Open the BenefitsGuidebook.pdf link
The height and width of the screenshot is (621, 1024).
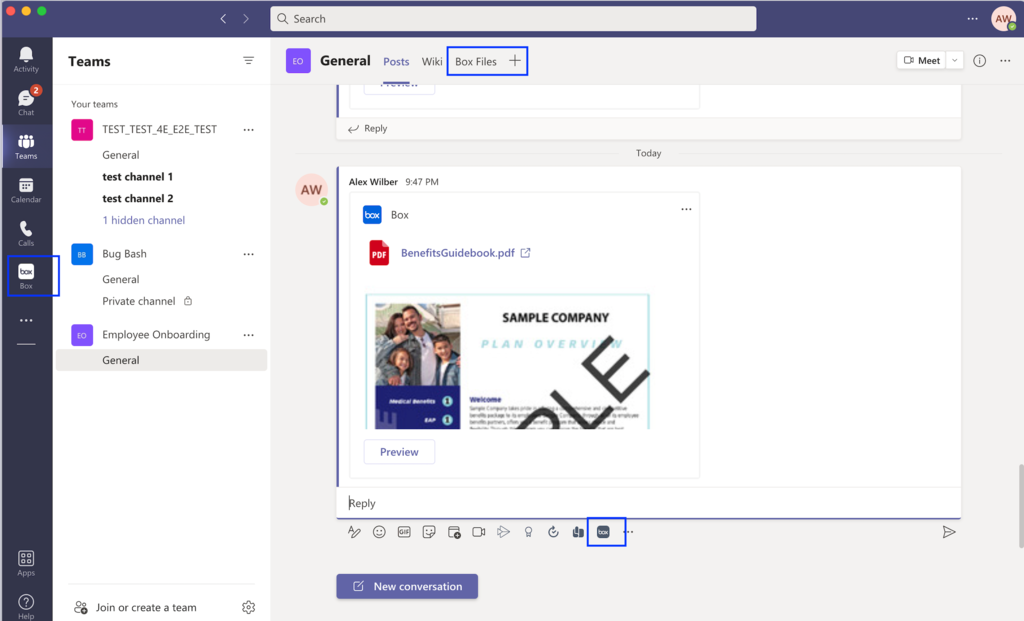(458, 253)
